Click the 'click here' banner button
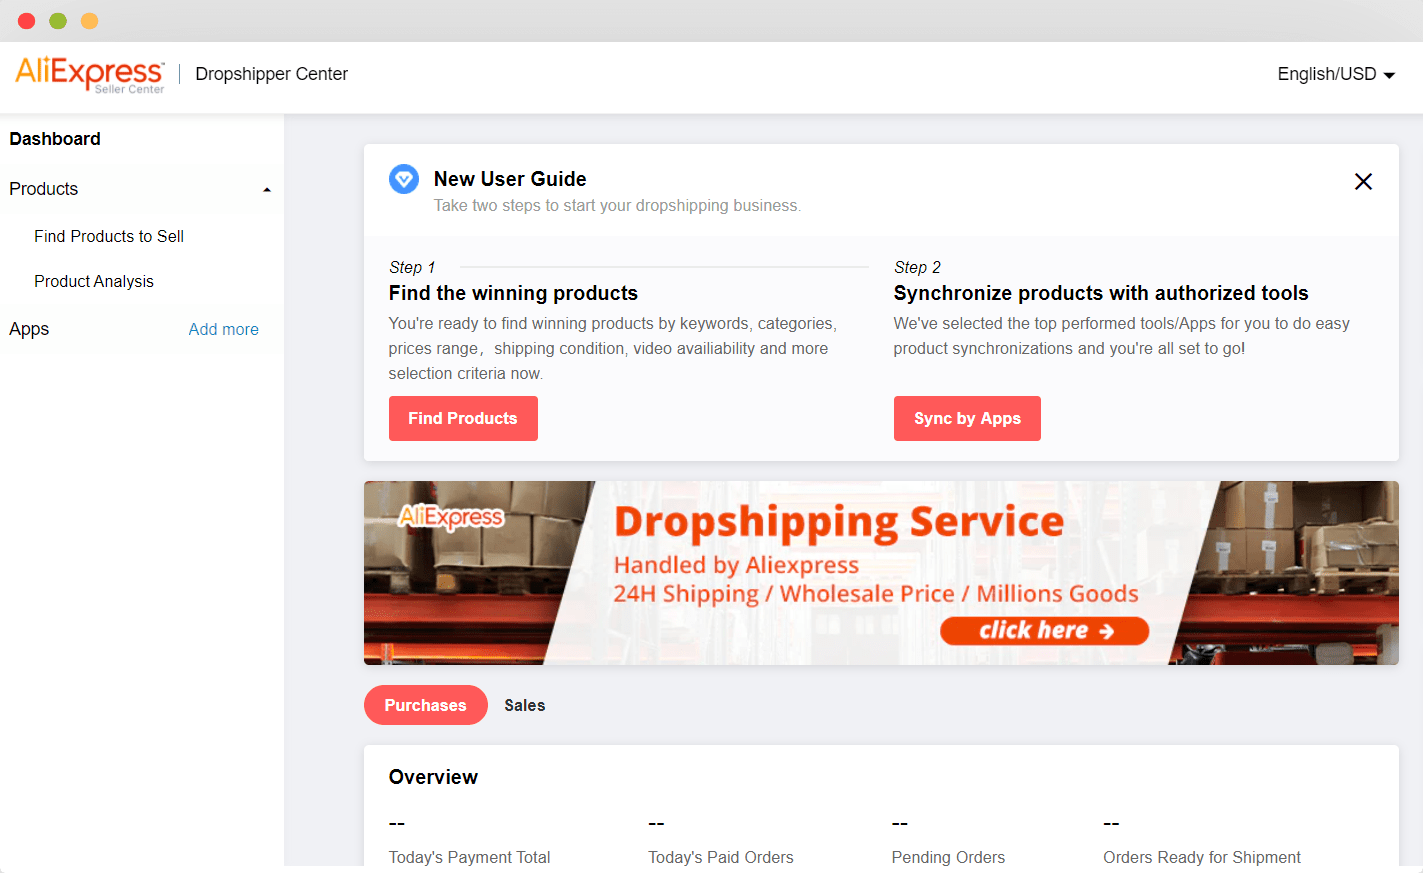Screen dimensions: 1423x873 coord(1044,630)
